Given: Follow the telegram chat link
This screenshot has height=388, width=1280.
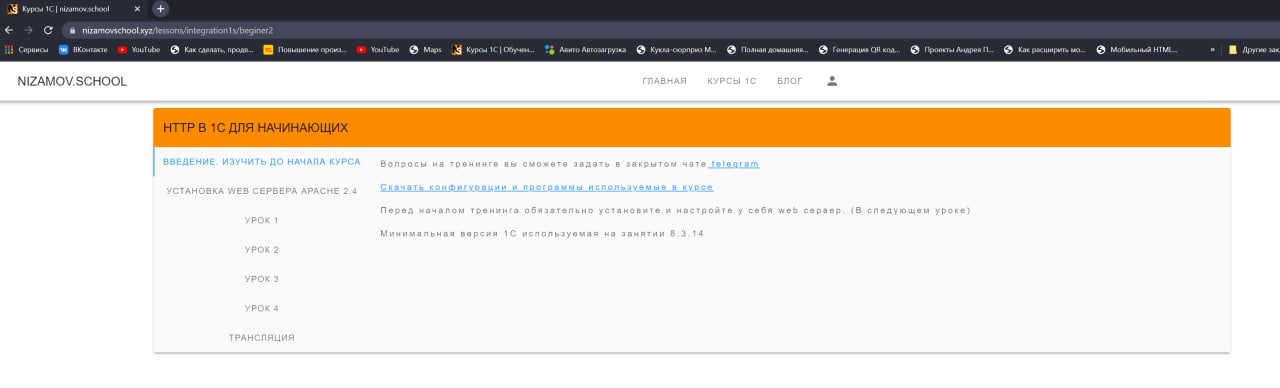Looking at the screenshot, I should click(734, 163).
